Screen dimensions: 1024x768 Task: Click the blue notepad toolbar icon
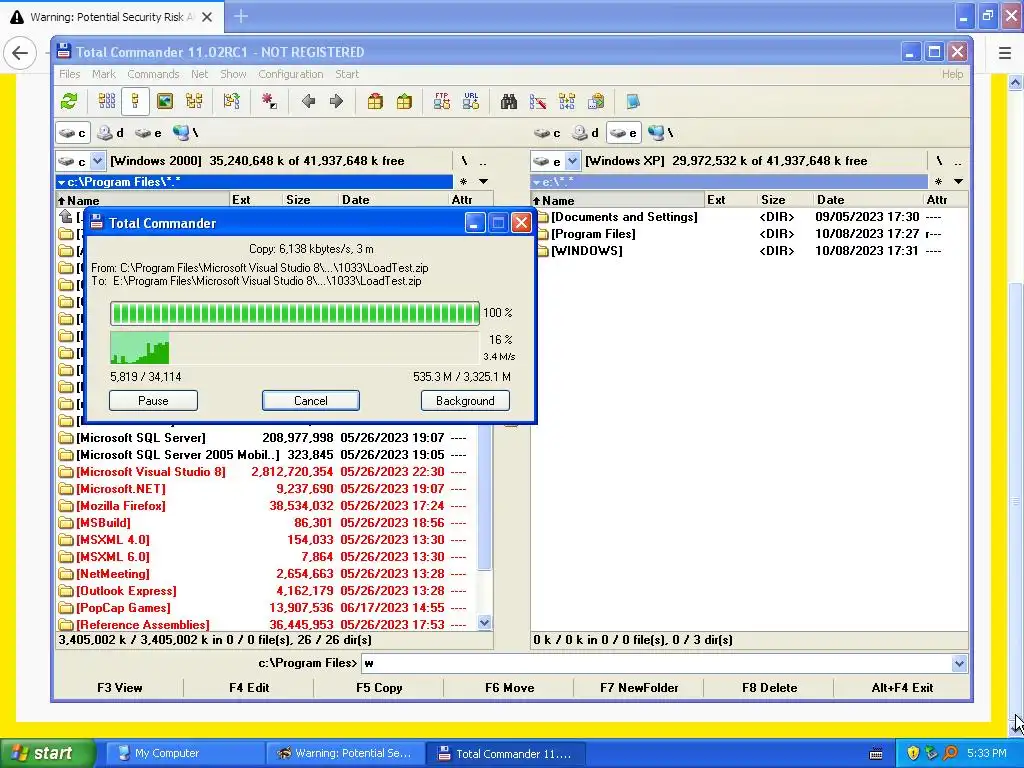[x=633, y=101]
